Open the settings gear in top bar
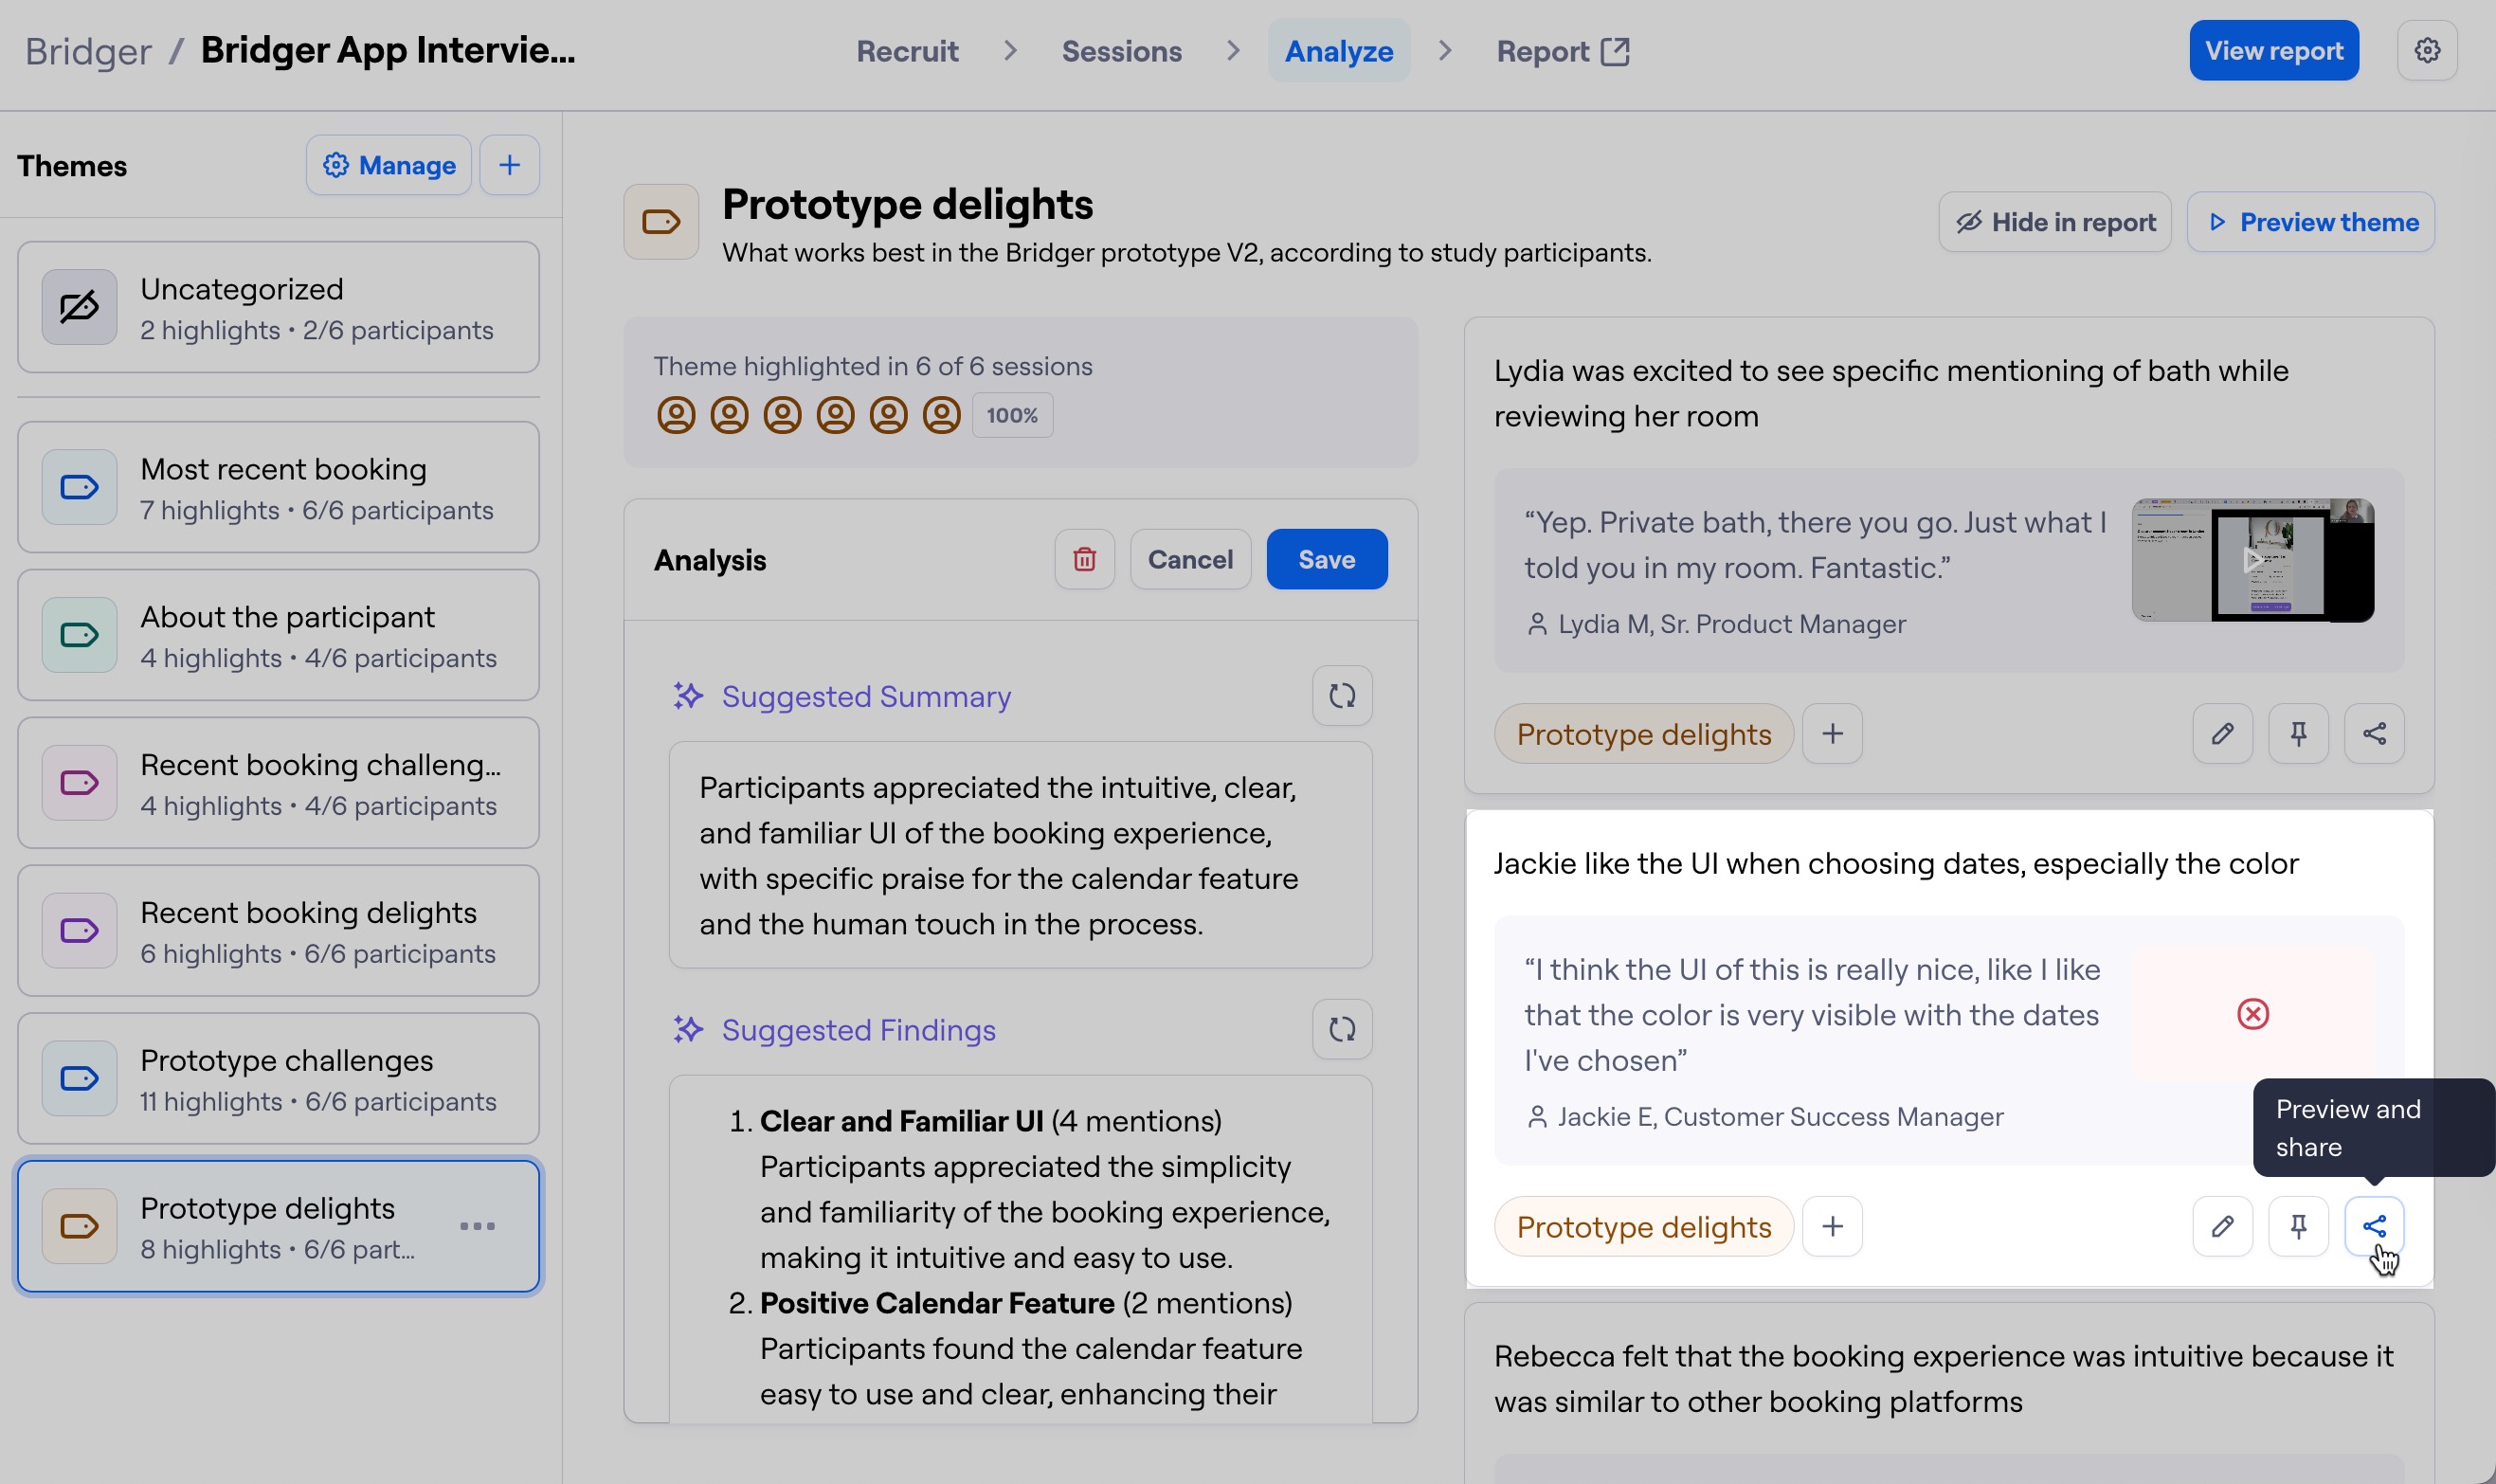This screenshot has width=2496, height=1484. pyautogui.click(x=2426, y=51)
